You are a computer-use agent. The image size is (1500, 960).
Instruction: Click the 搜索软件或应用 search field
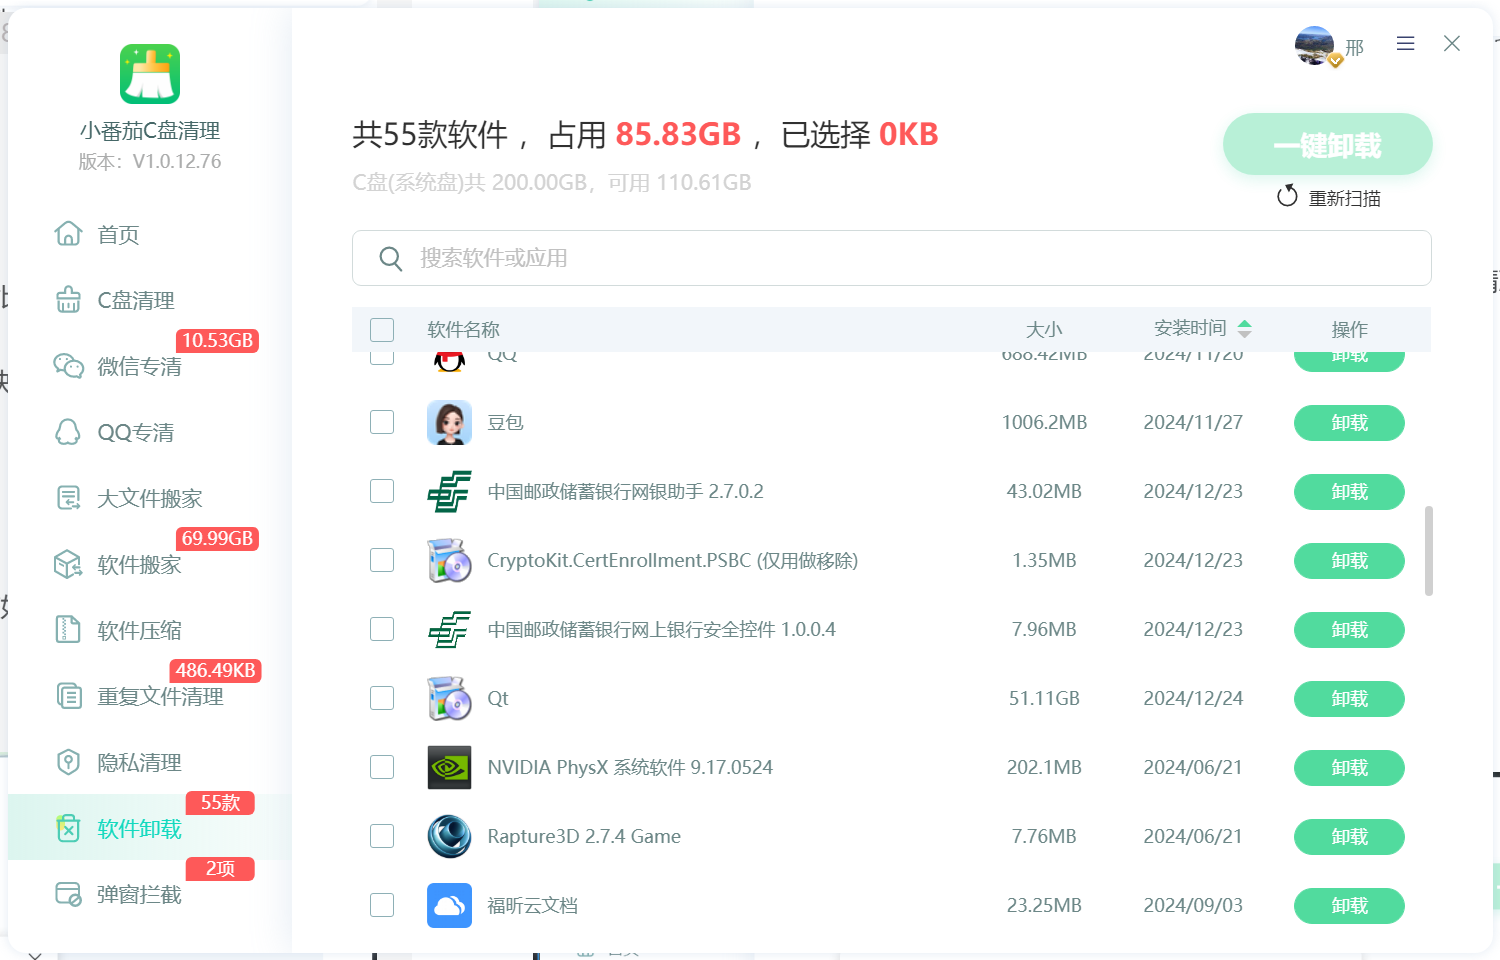click(x=891, y=258)
